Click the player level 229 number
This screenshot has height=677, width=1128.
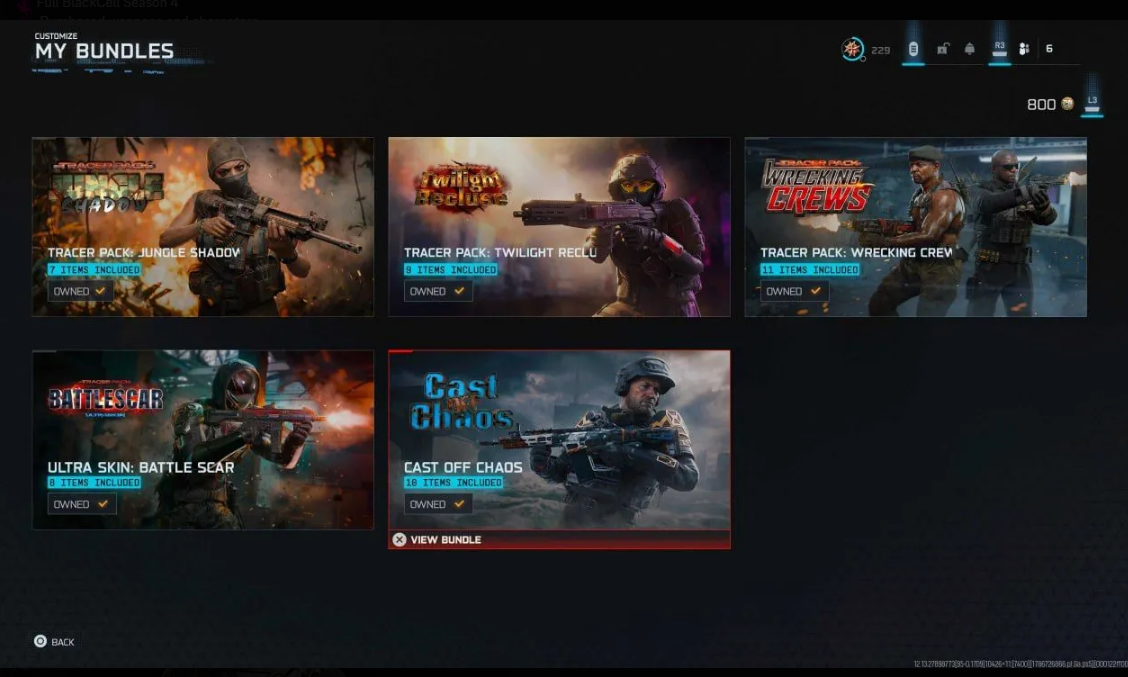pos(881,50)
